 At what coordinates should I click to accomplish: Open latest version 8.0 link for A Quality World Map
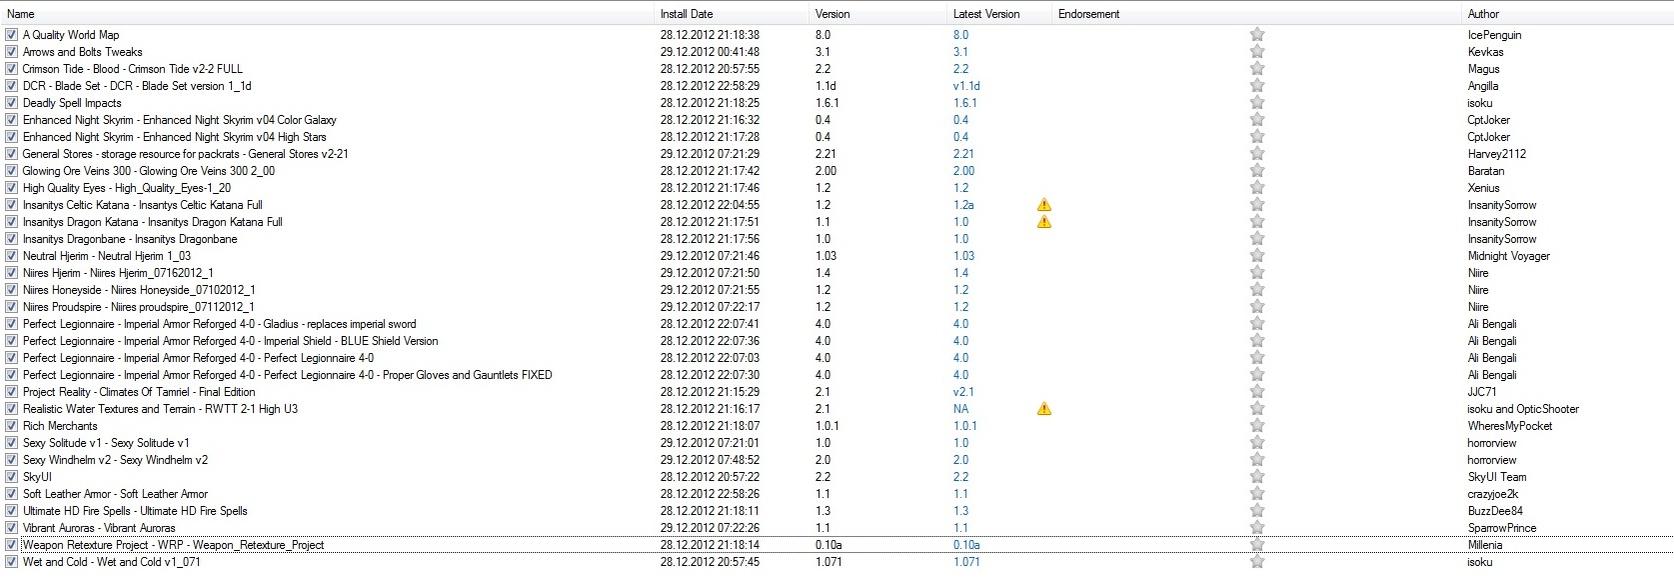coord(960,35)
